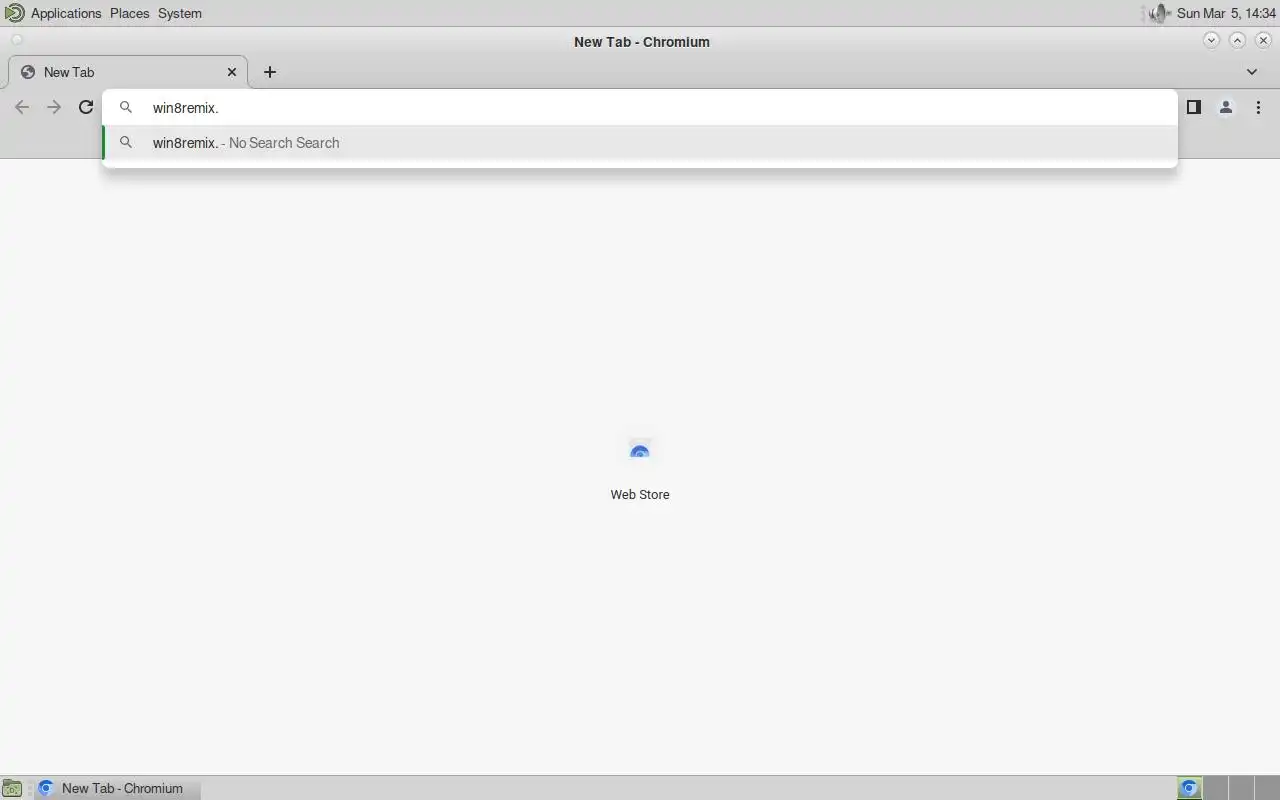Open a new tab with plus button

tap(270, 72)
